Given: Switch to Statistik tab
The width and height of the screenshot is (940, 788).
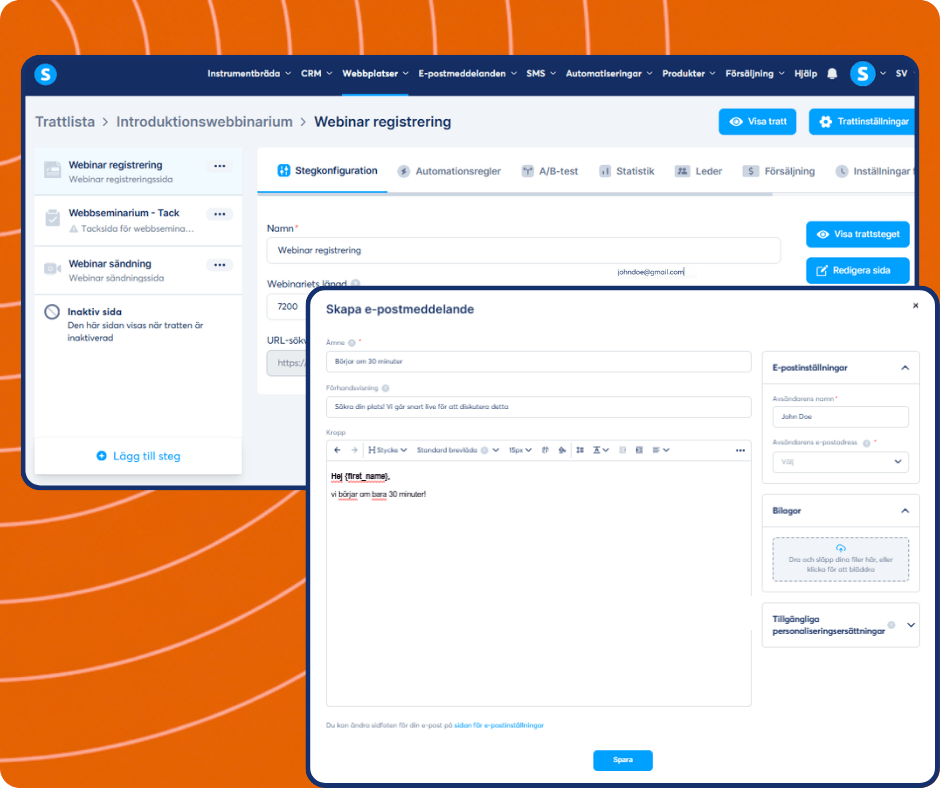Looking at the screenshot, I should (x=626, y=171).
